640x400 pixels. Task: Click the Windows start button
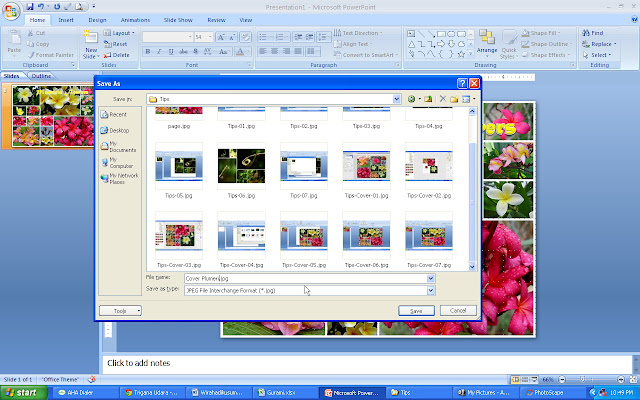(23, 393)
